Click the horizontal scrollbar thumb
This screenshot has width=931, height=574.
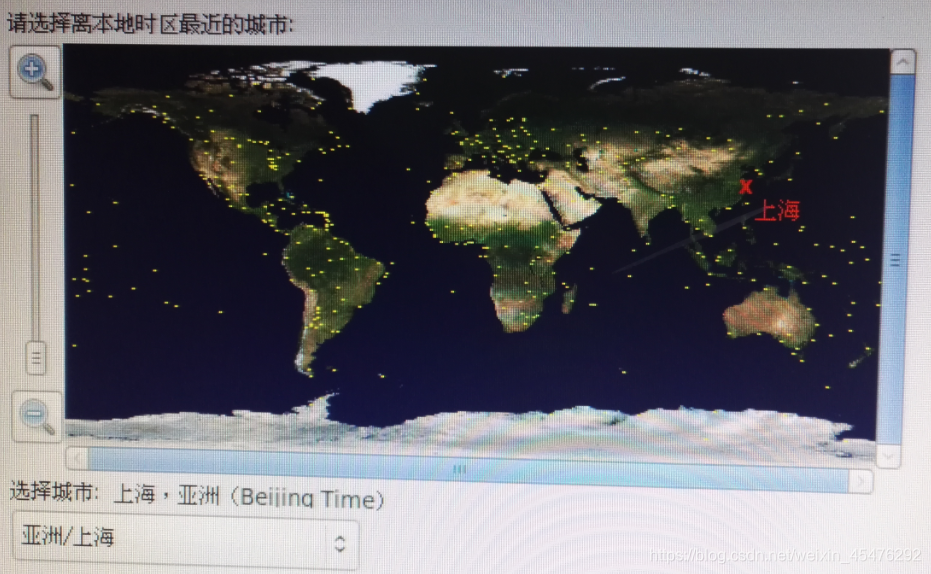[468, 470]
